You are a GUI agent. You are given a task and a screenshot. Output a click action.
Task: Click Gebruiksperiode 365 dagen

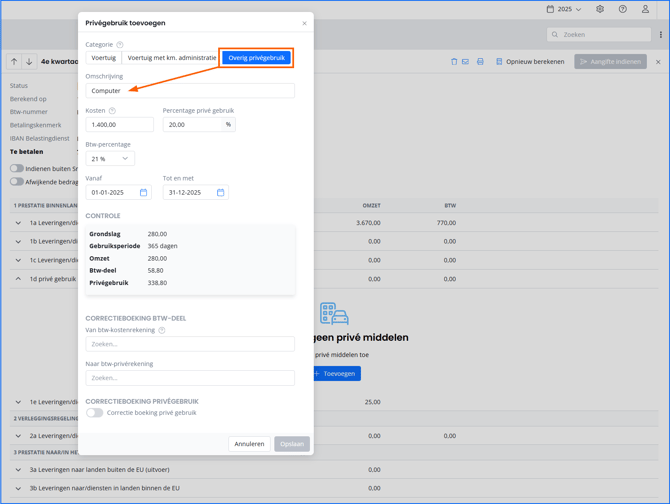pos(162,246)
